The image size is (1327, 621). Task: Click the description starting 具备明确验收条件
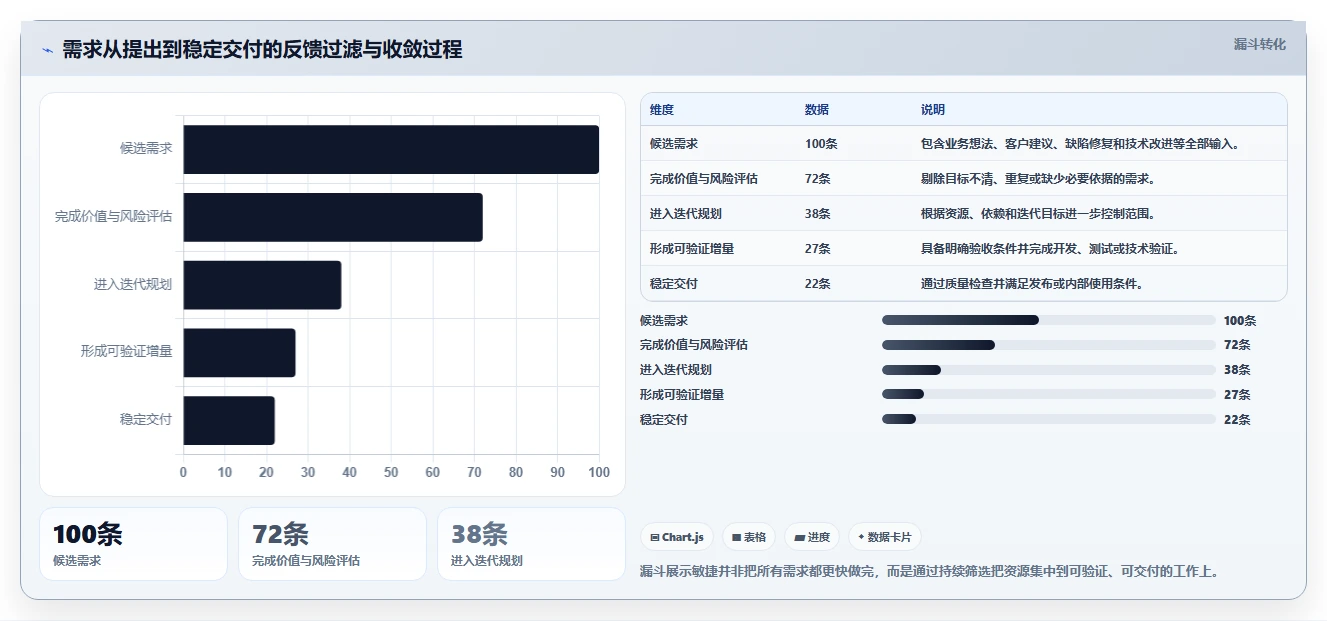pos(1051,249)
